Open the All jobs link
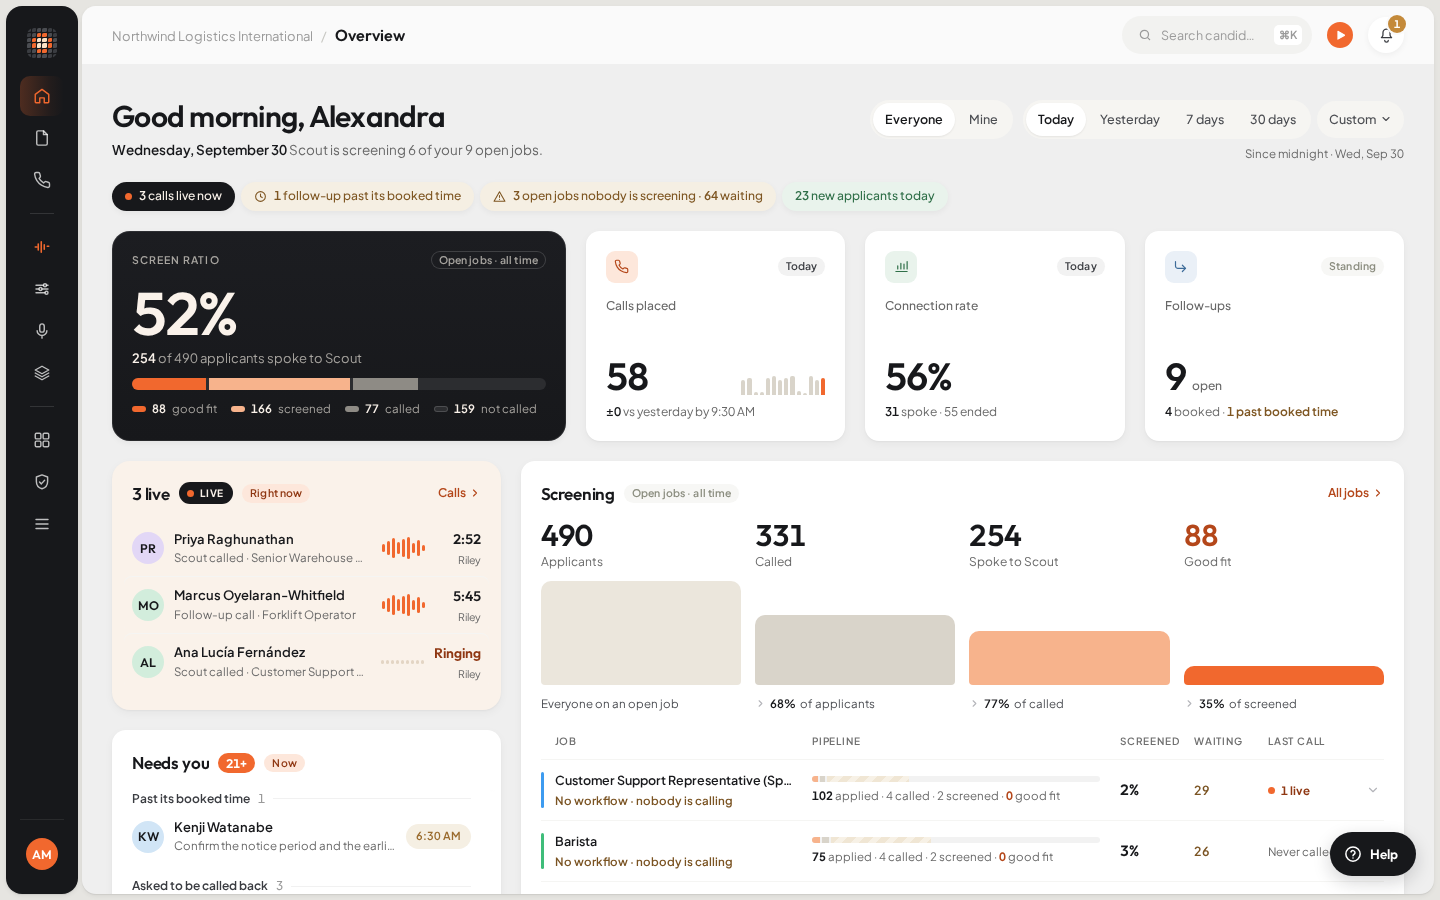 (1355, 493)
